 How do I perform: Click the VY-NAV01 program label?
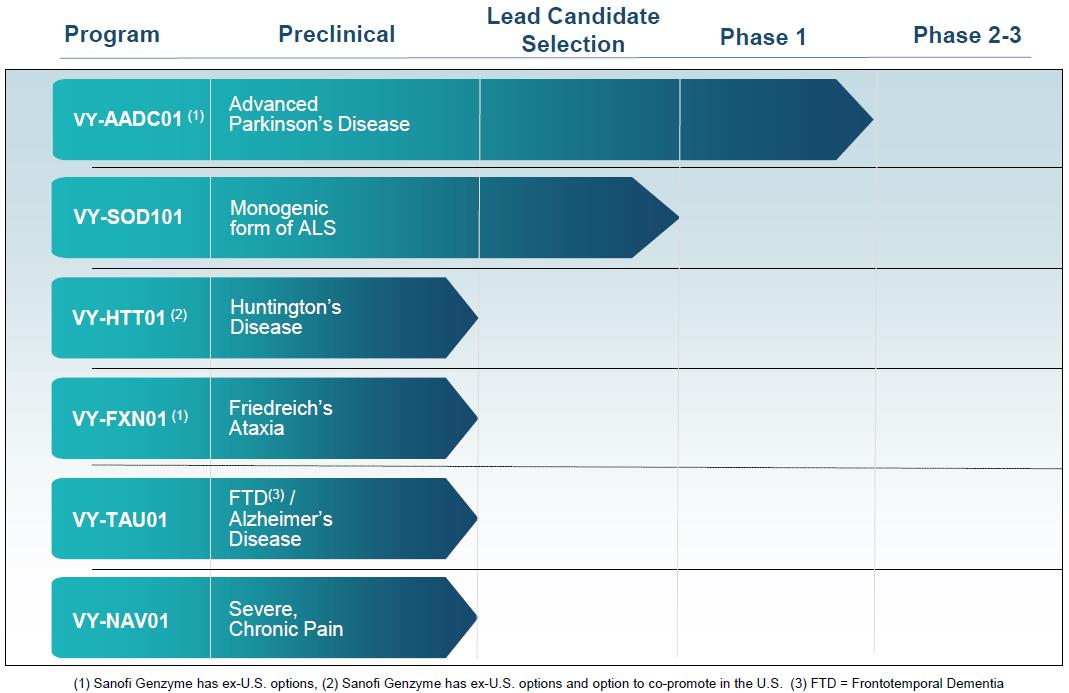pyautogui.click(x=121, y=620)
